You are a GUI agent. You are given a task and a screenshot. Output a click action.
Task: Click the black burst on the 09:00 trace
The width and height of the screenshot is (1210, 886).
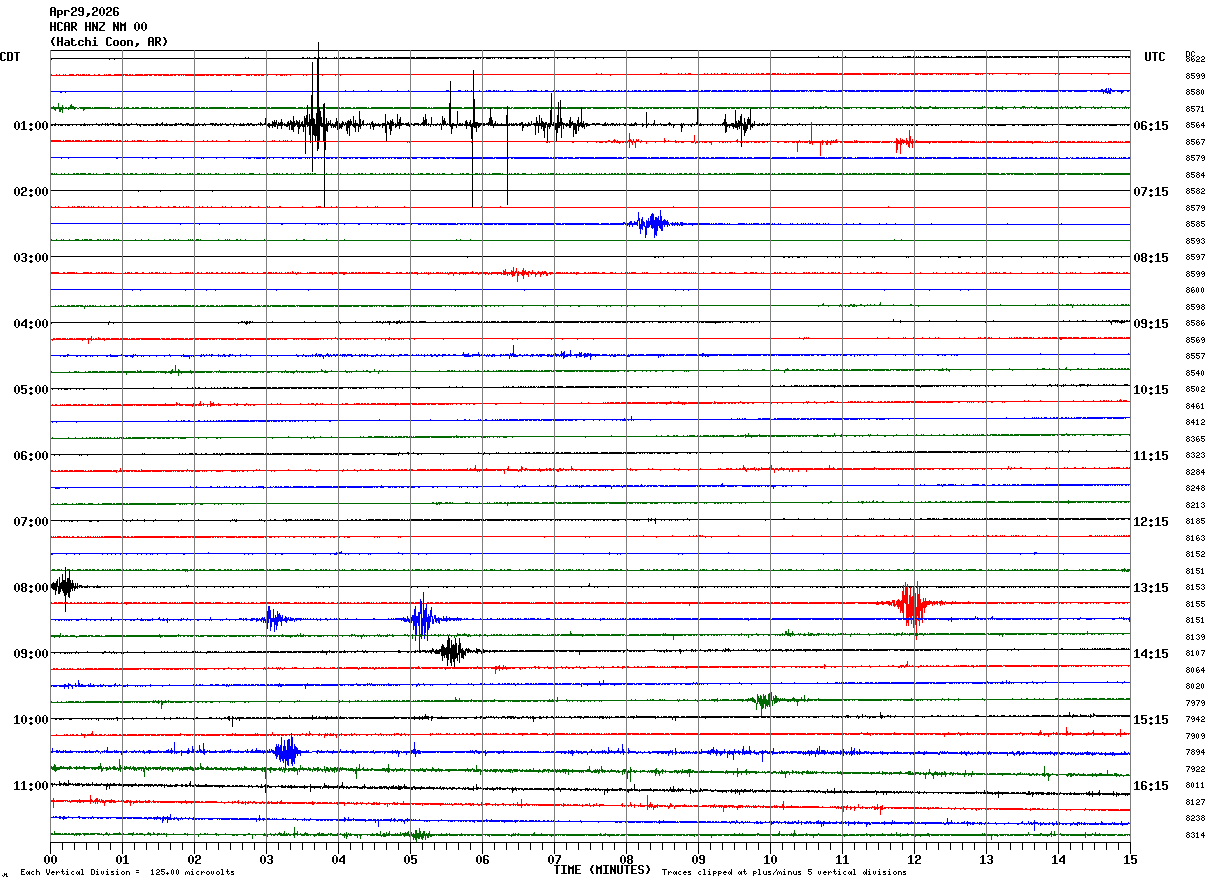click(x=453, y=652)
